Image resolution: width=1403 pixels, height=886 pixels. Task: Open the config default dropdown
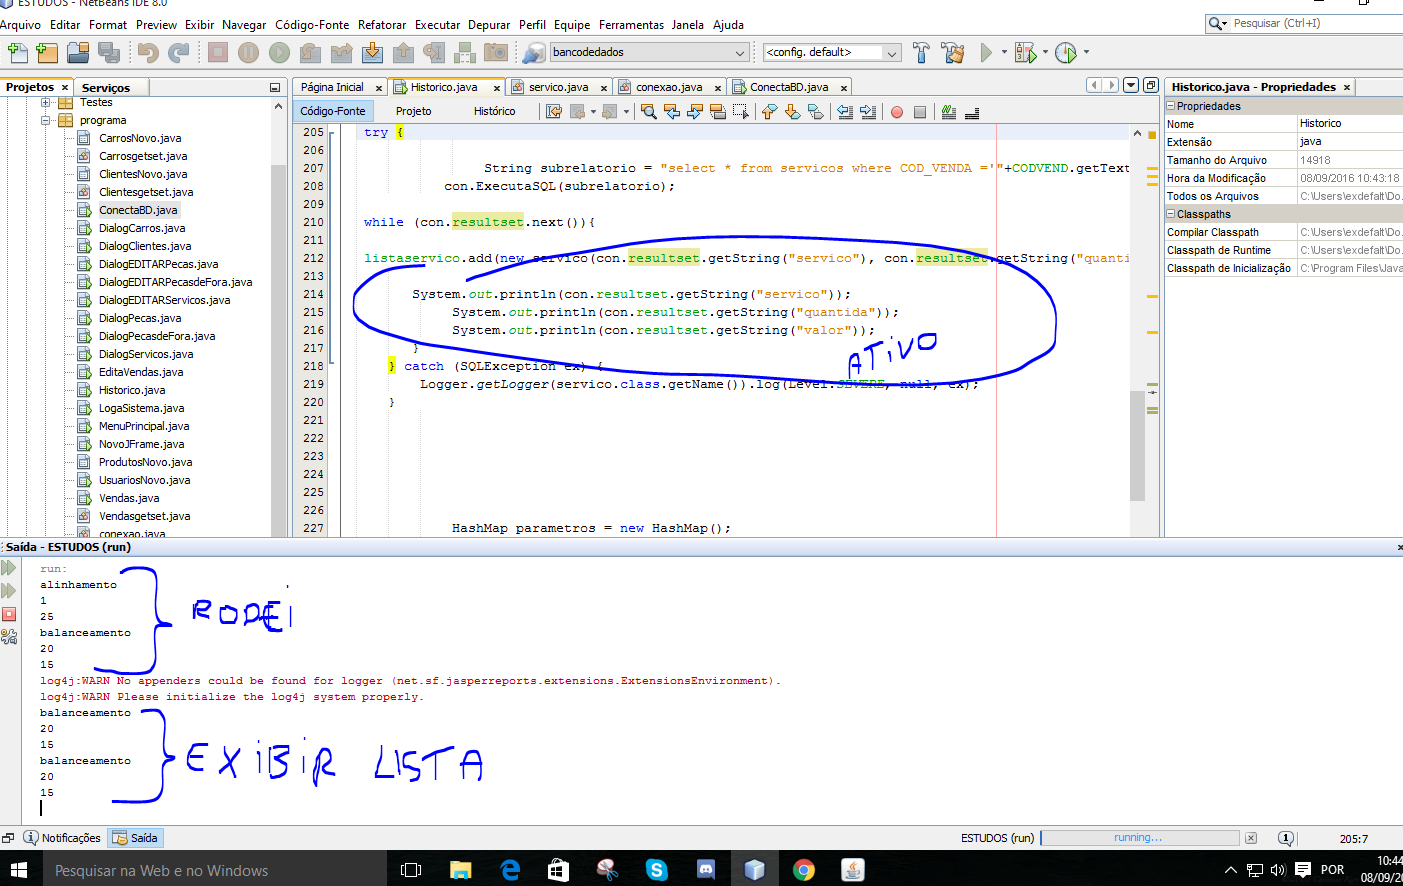892,52
